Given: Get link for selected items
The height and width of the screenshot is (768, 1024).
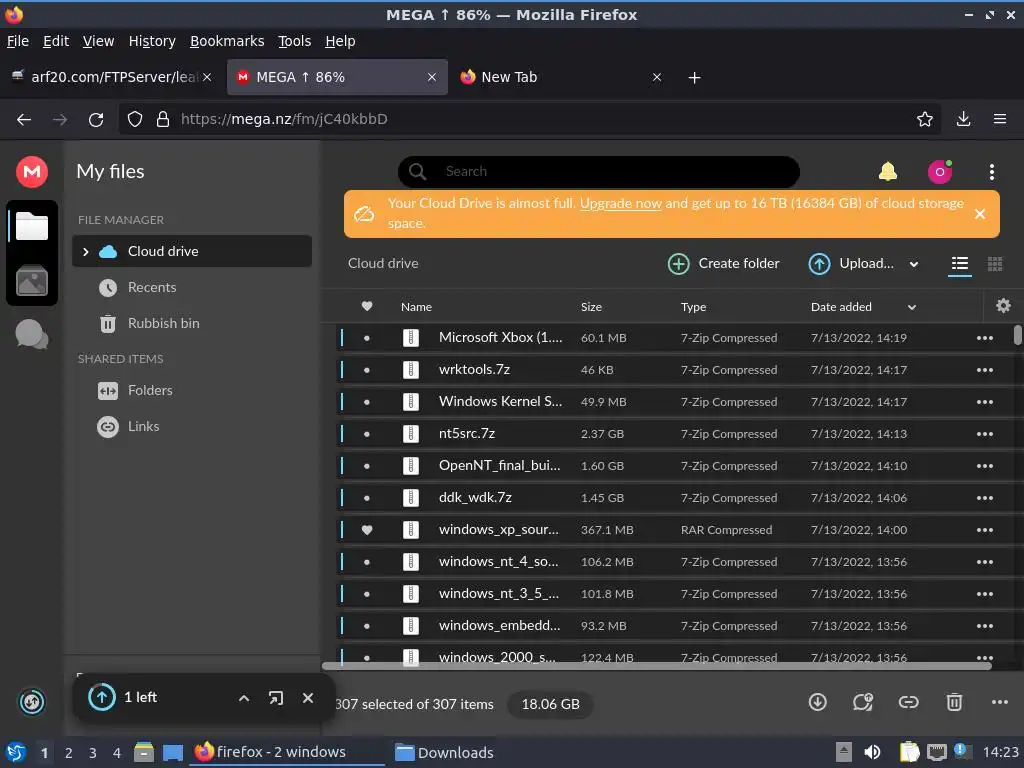Looking at the screenshot, I should [908, 702].
